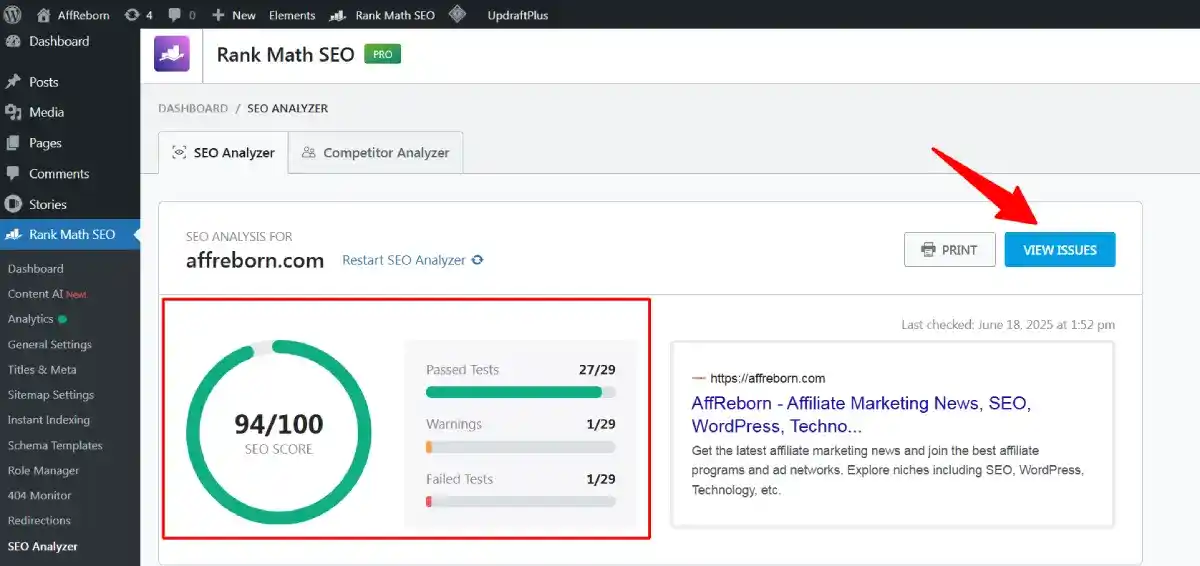Click the Warnings progress bar
This screenshot has height=566, width=1200.
(x=521, y=447)
